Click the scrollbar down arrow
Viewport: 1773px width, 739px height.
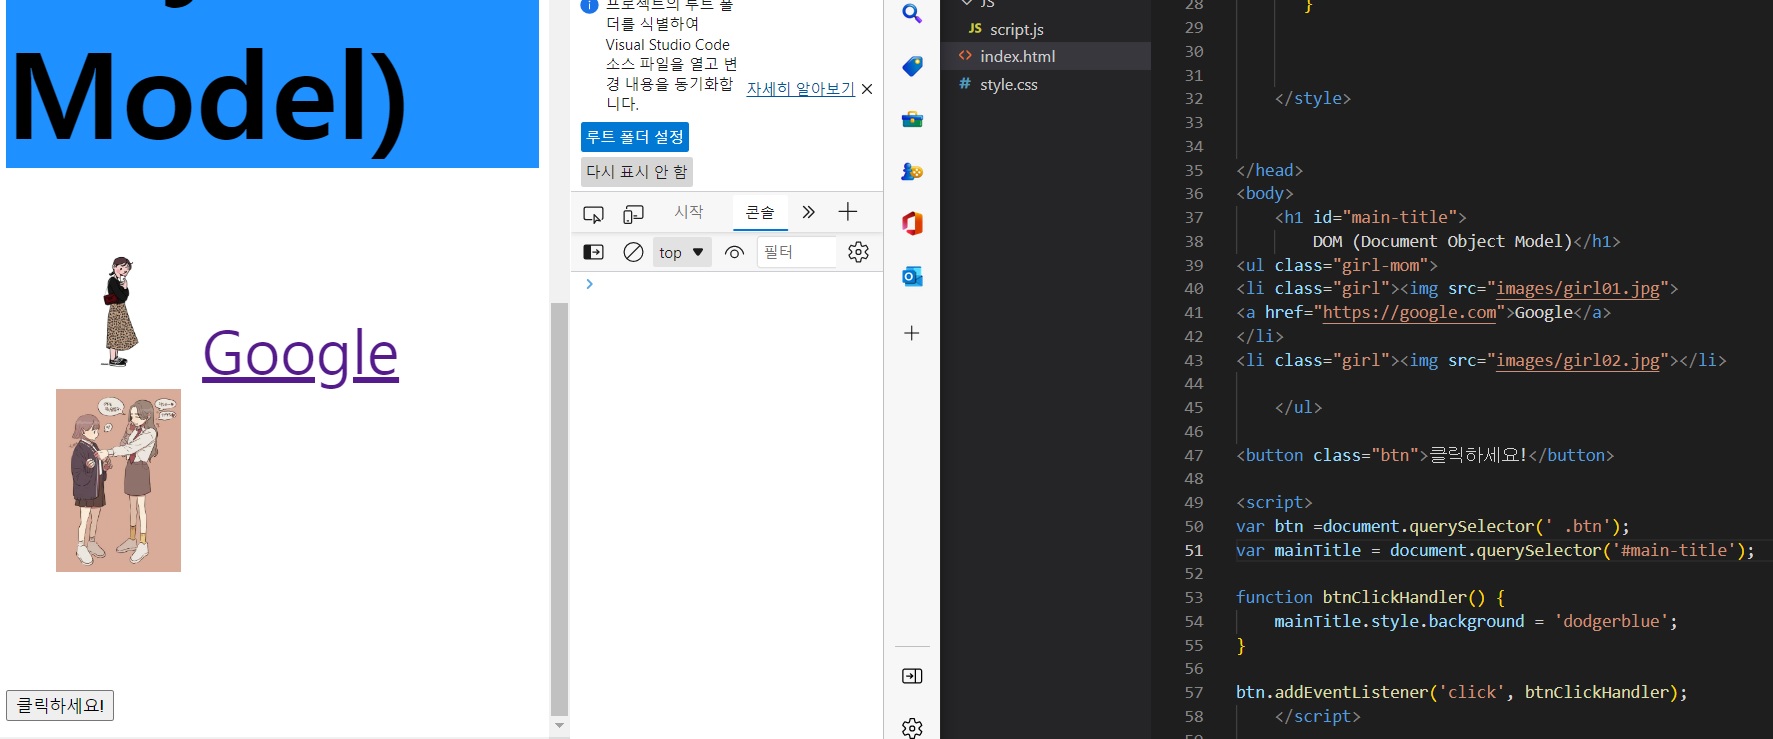pyautogui.click(x=559, y=726)
